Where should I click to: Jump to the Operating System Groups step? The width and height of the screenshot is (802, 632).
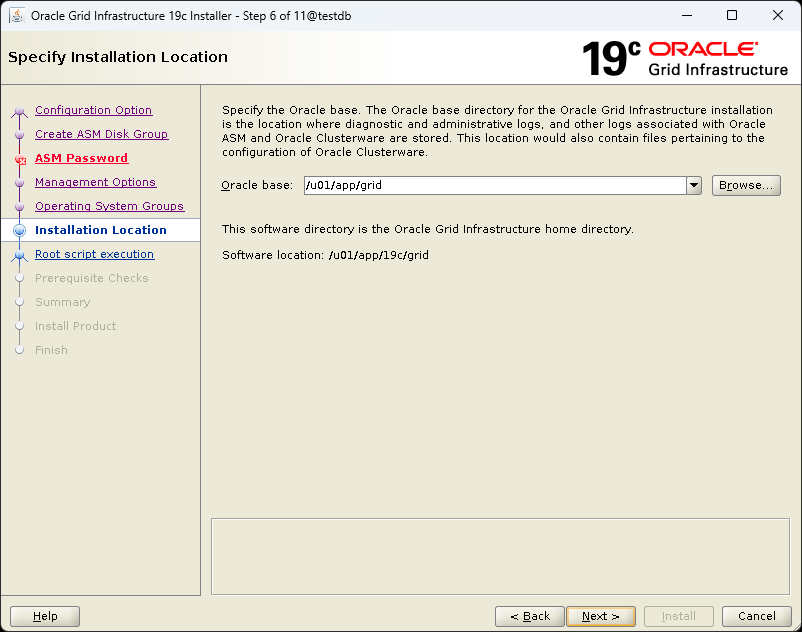pyautogui.click(x=109, y=206)
